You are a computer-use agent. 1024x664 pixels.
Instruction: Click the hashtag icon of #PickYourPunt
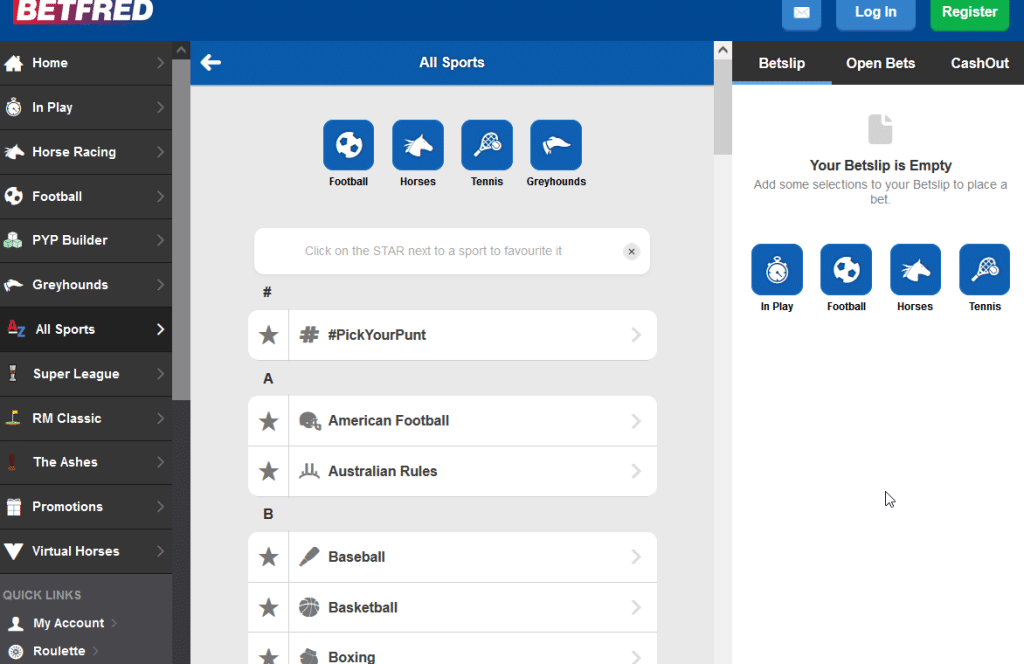point(309,335)
